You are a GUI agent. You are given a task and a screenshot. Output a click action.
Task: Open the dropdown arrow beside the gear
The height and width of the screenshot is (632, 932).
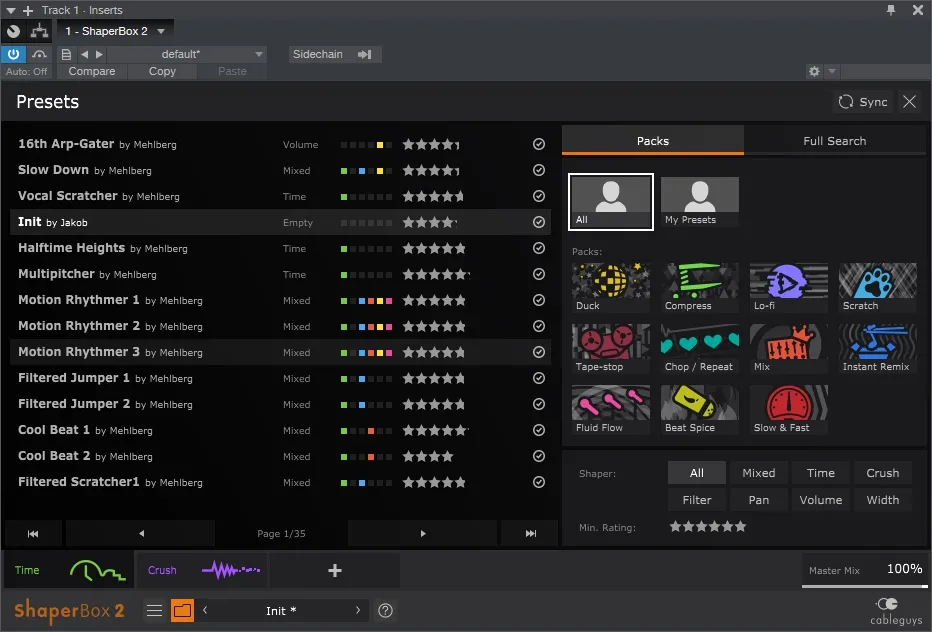[832, 71]
